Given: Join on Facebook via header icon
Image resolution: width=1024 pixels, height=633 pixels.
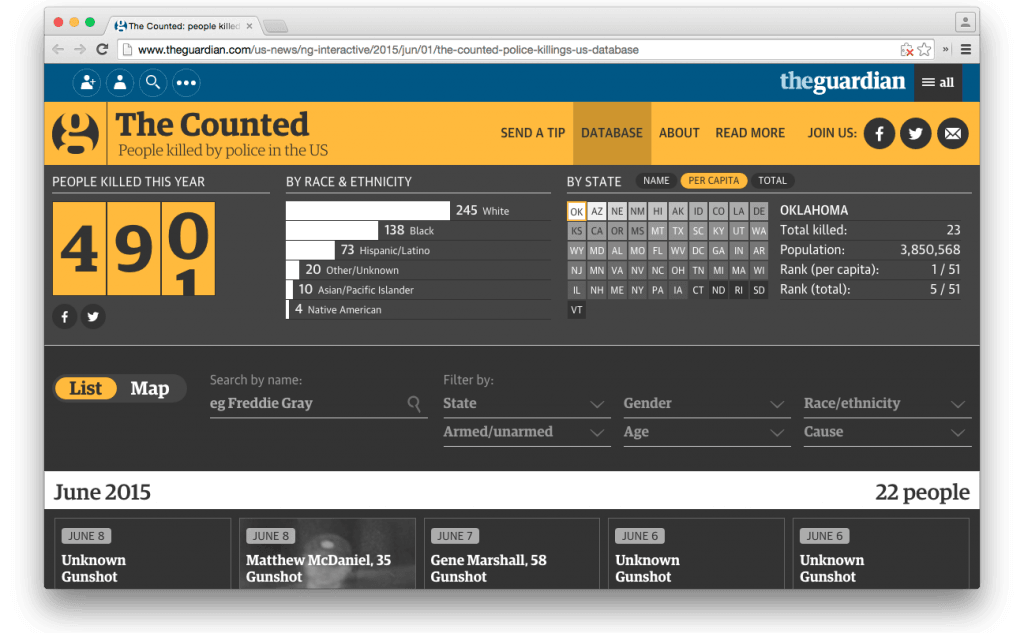Looking at the screenshot, I should [879, 133].
